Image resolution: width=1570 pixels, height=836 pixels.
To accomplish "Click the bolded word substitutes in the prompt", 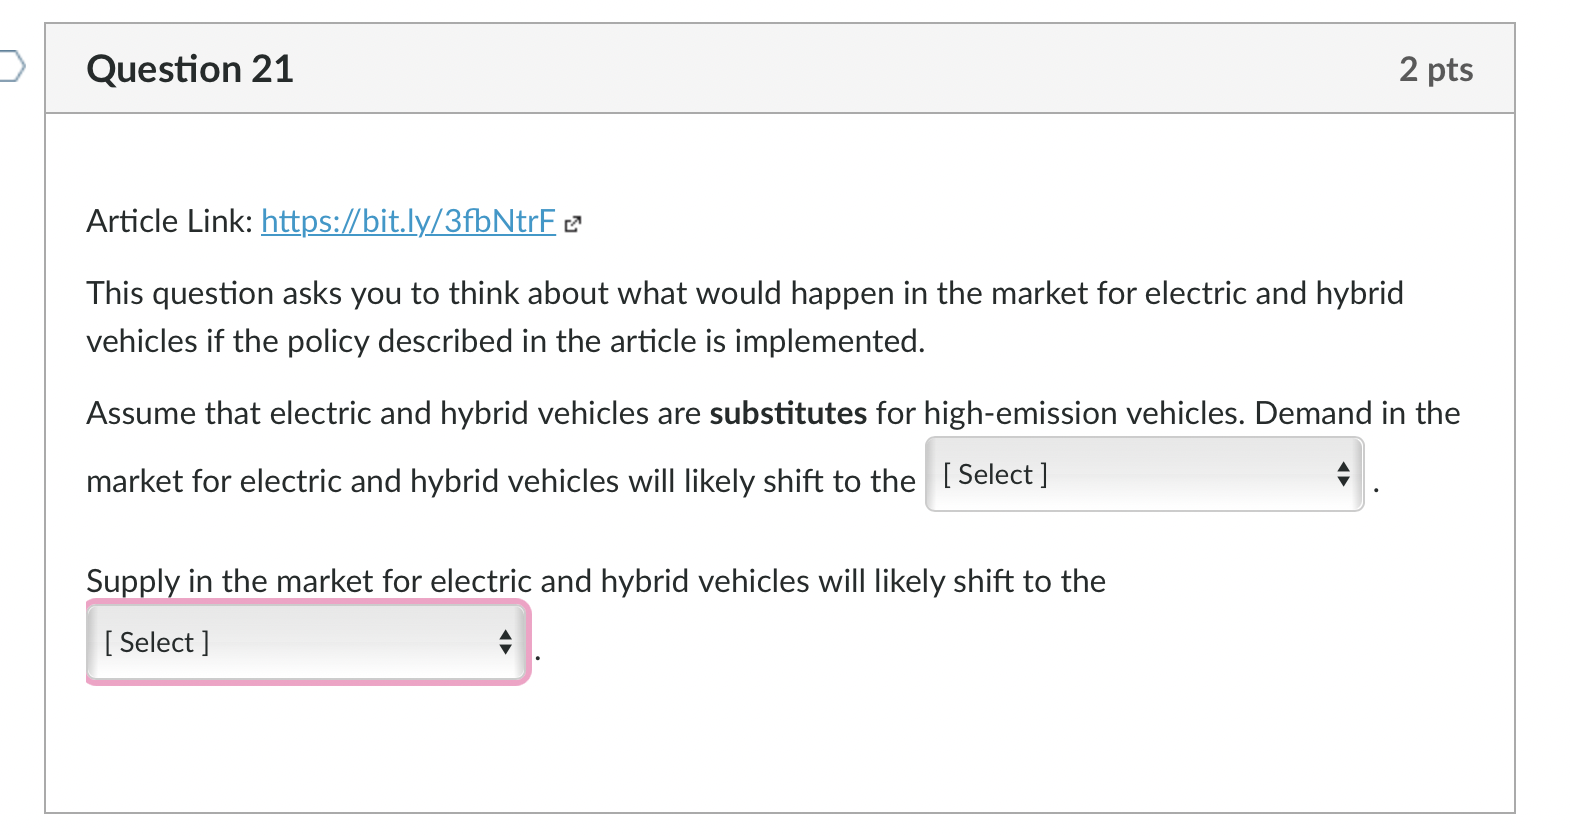I will click(x=788, y=412).
